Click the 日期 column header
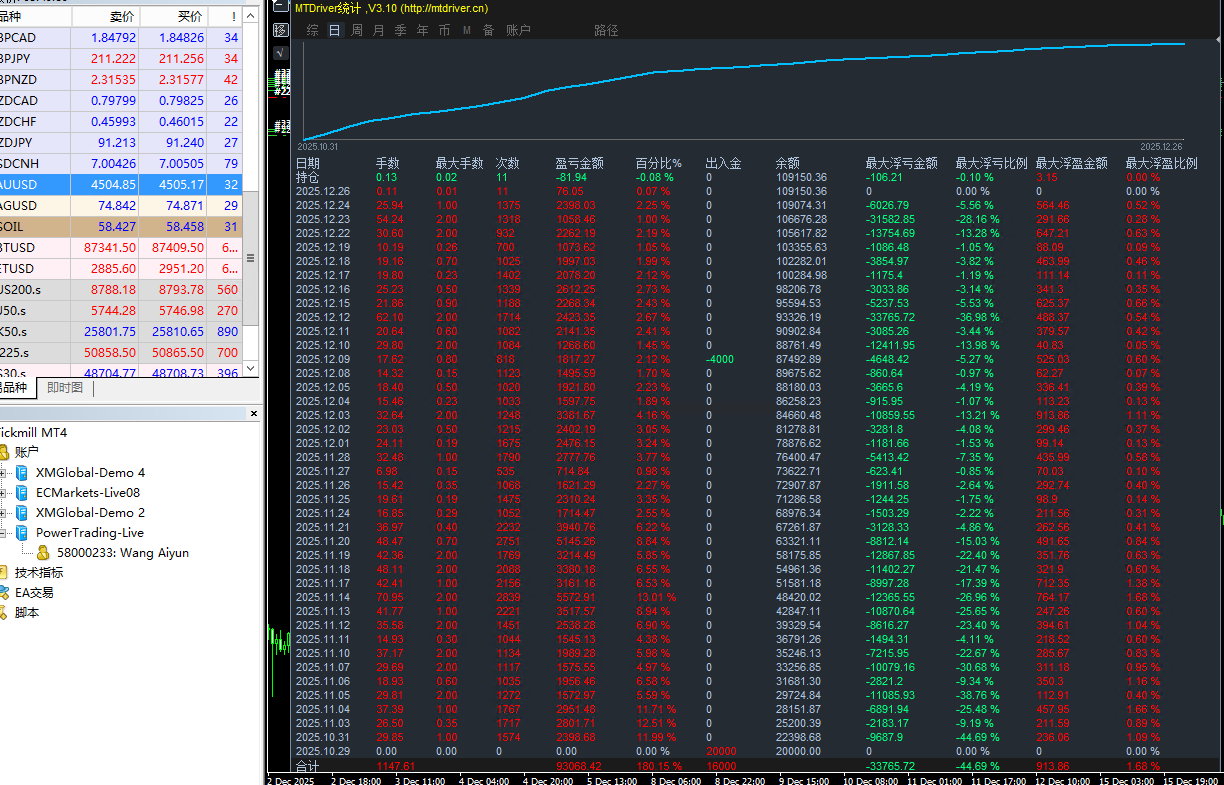The height and width of the screenshot is (785, 1224). coord(308,163)
